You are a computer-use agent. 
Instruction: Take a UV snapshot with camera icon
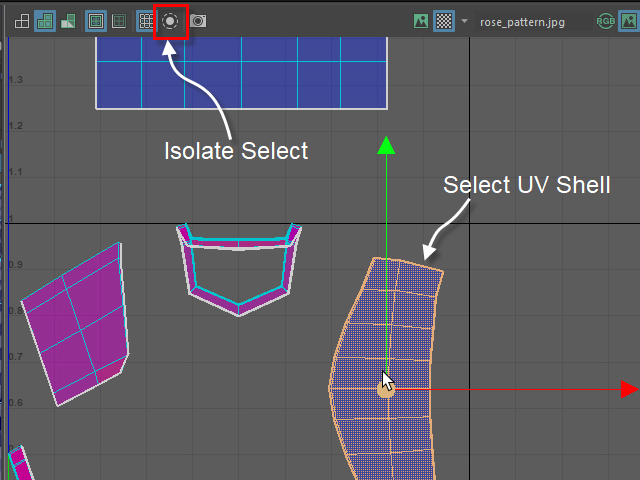point(198,21)
